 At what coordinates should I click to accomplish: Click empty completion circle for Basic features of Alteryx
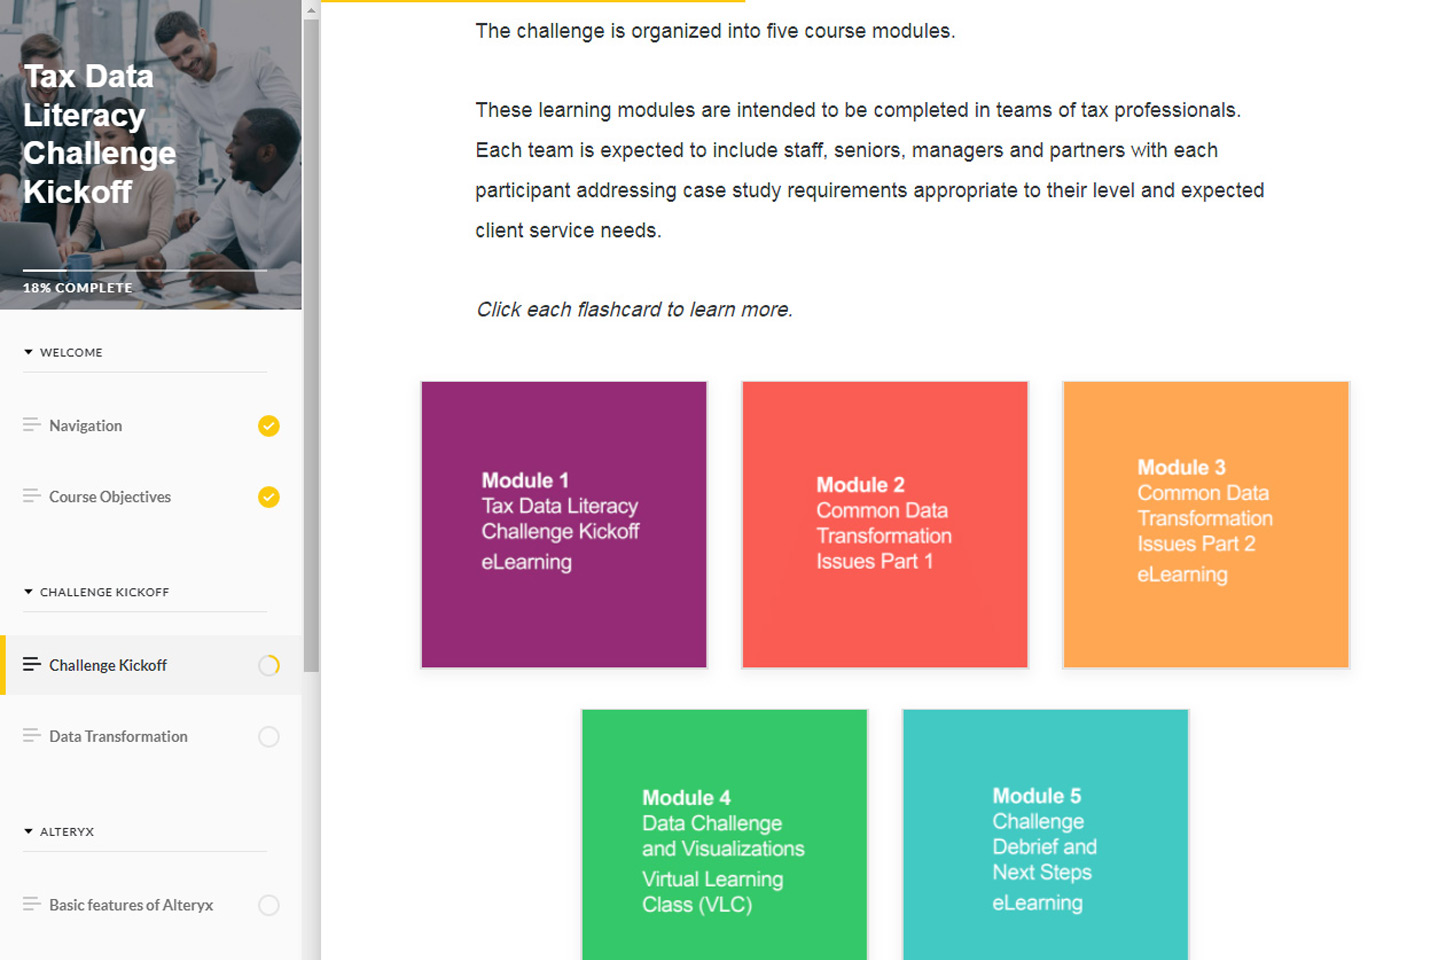pyautogui.click(x=269, y=905)
